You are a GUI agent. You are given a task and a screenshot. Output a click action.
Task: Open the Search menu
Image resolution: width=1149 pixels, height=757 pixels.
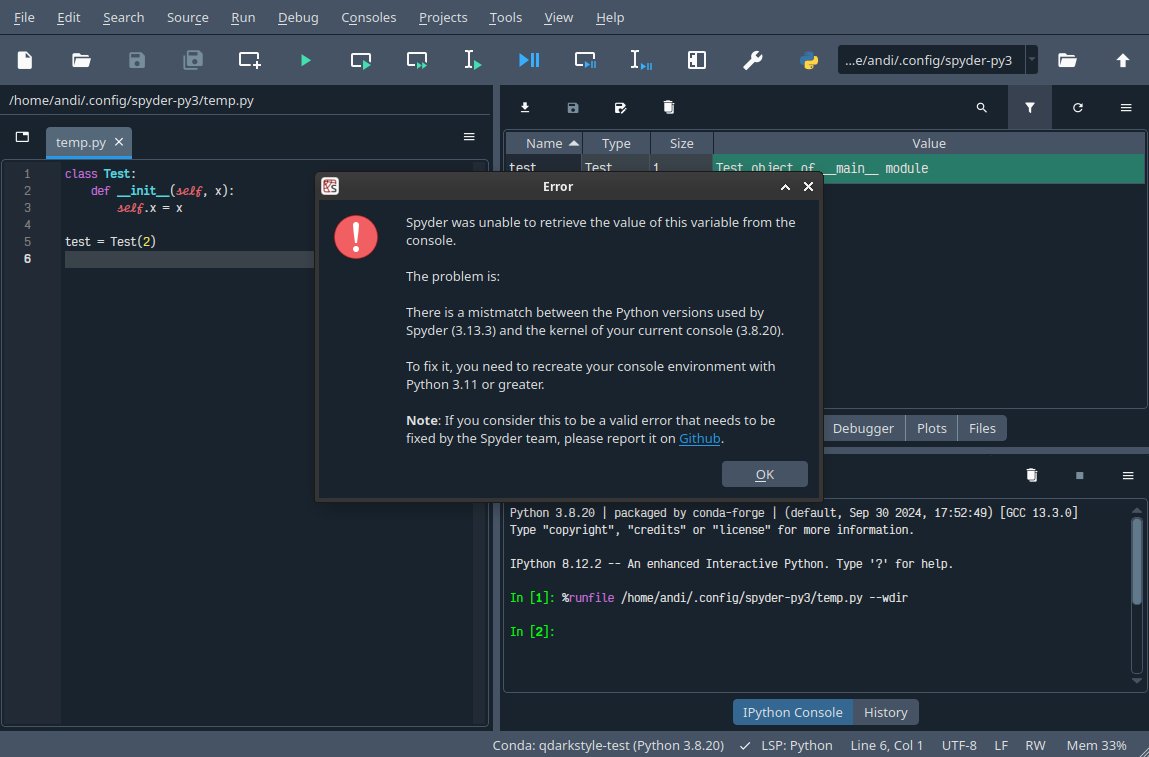point(123,18)
